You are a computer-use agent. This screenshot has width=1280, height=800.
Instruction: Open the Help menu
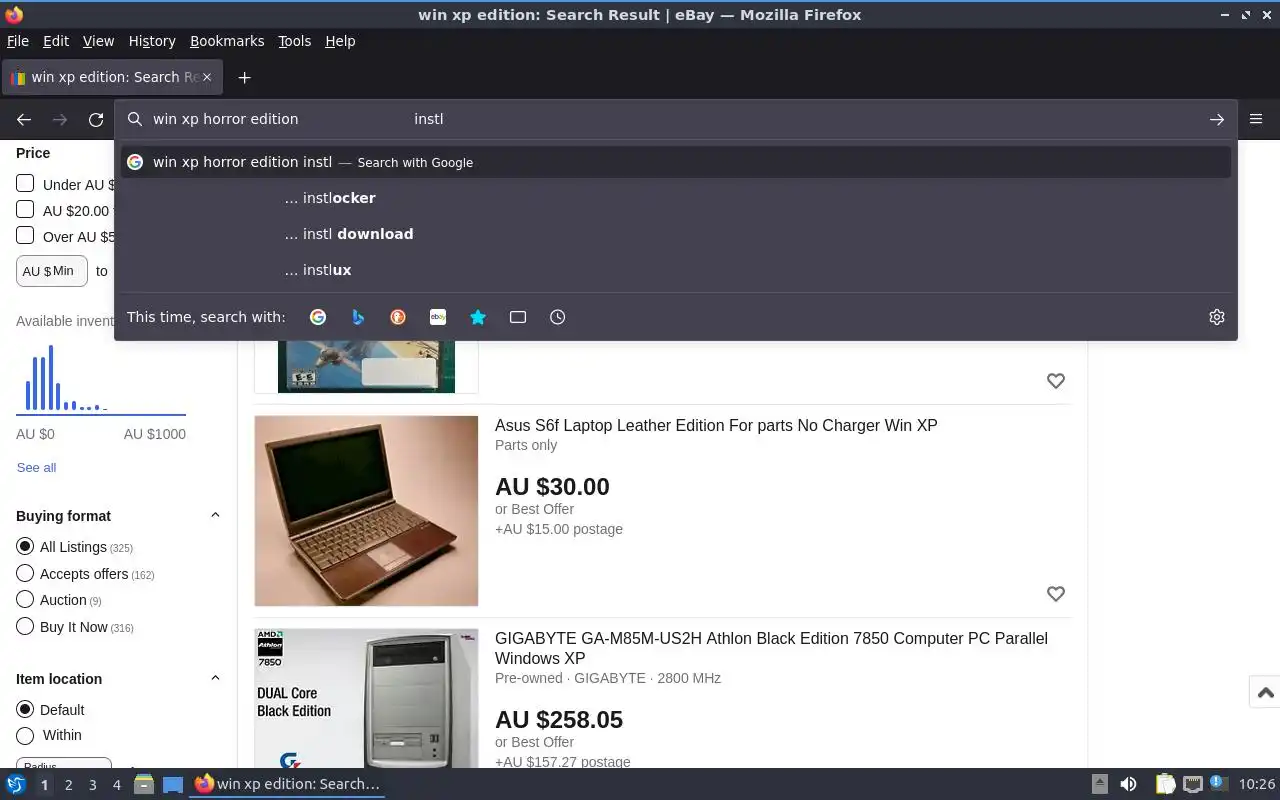(340, 41)
